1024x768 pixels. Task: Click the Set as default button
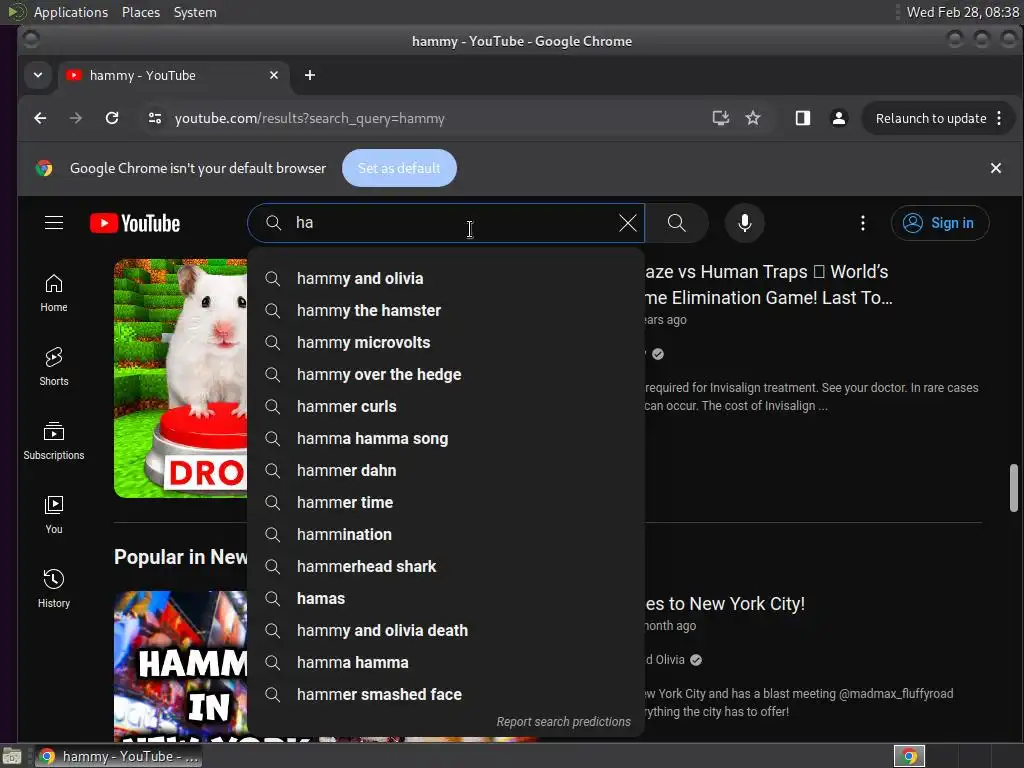(x=399, y=168)
